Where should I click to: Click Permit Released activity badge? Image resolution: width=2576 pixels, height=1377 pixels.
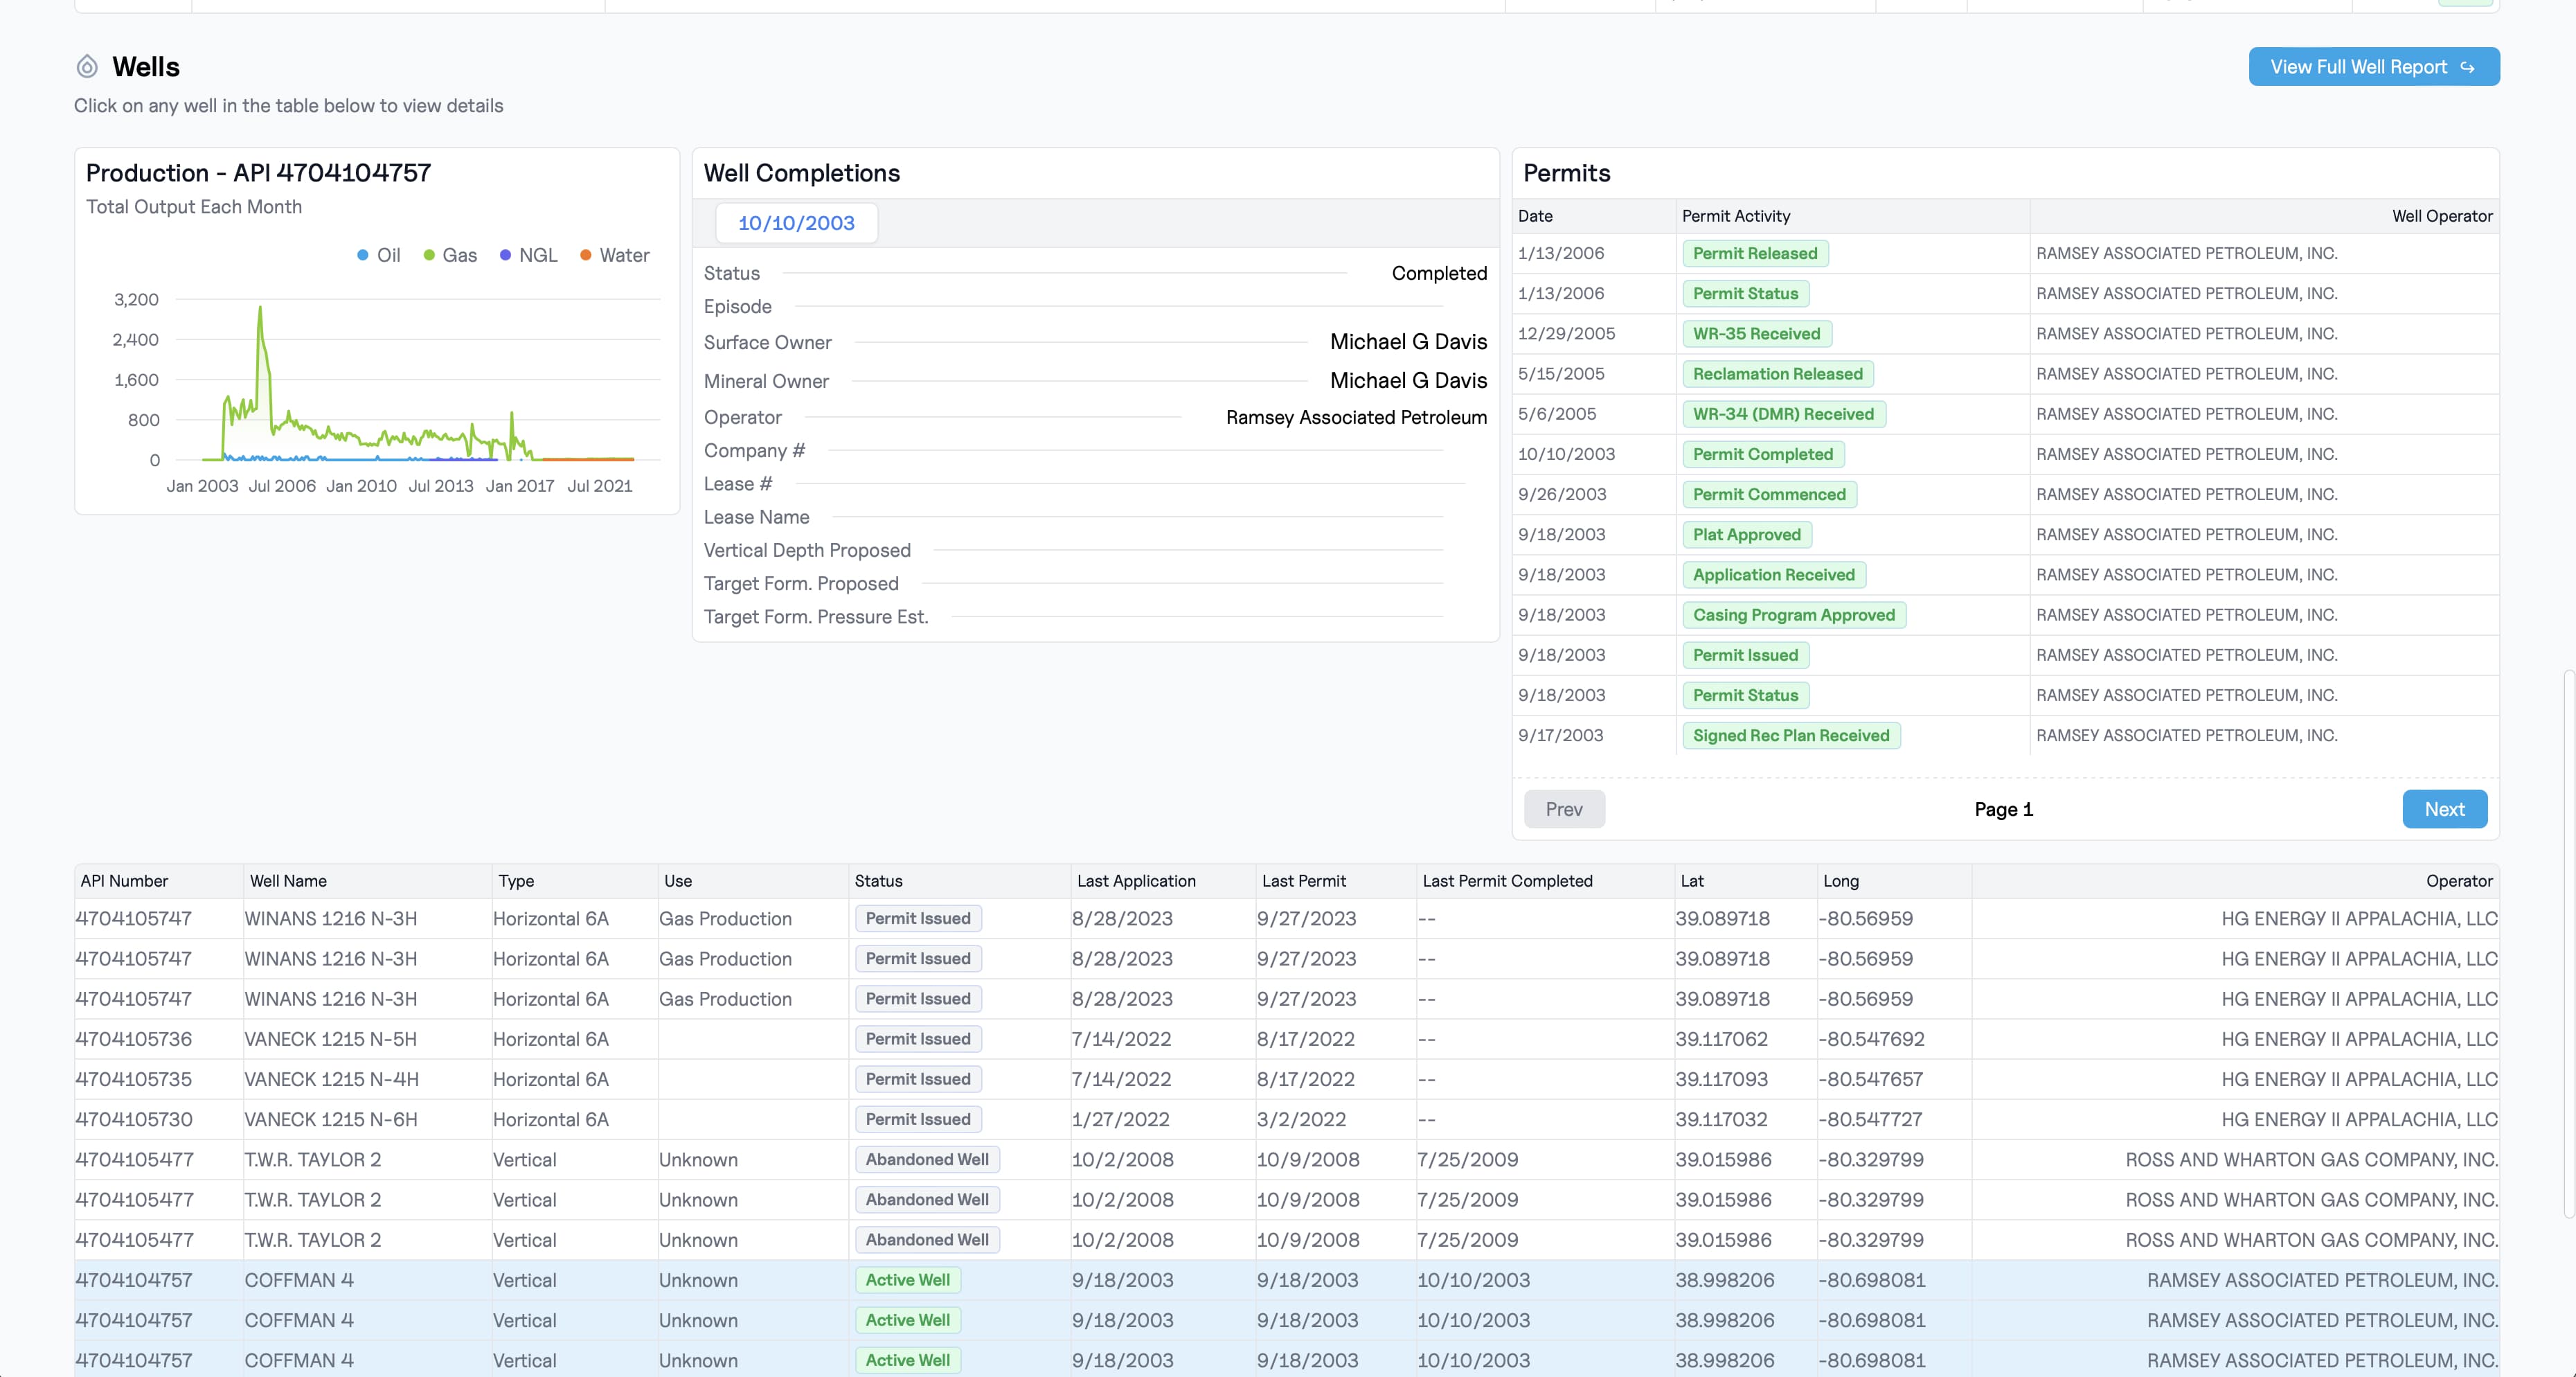1755,254
